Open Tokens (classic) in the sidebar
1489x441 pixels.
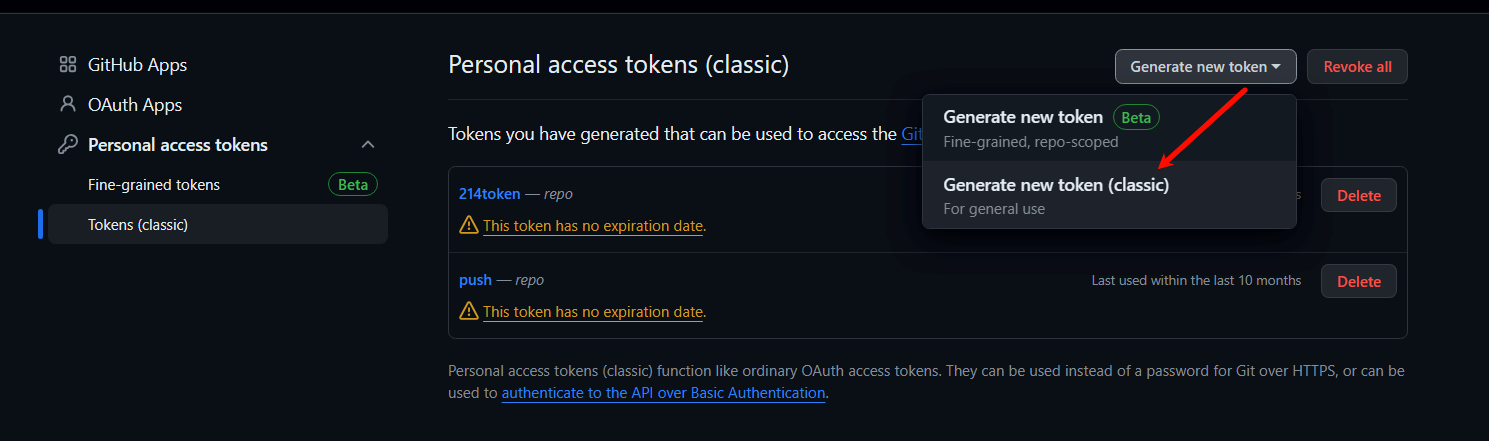coord(218,224)
